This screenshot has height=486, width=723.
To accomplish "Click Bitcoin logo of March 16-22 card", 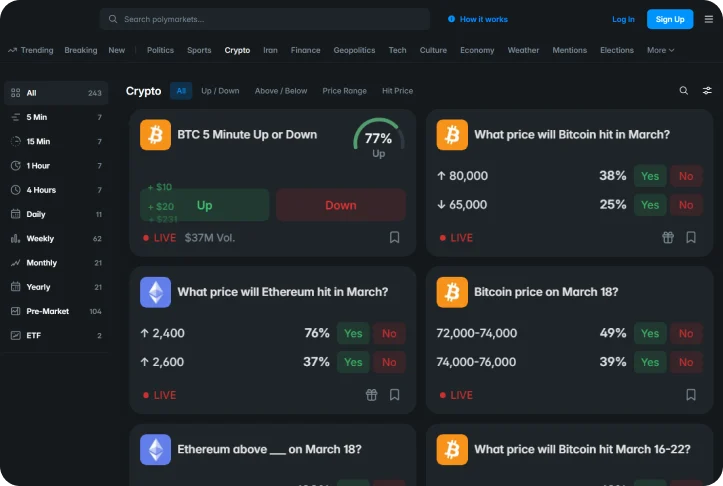I will 452,450.
